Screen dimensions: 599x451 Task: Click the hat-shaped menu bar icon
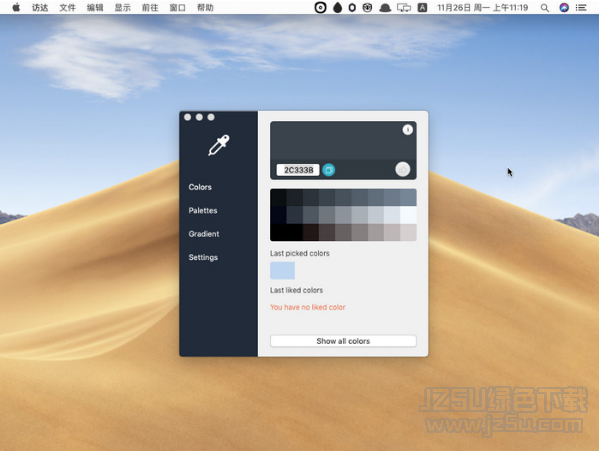pyautogui.click(x=385, y=8)
